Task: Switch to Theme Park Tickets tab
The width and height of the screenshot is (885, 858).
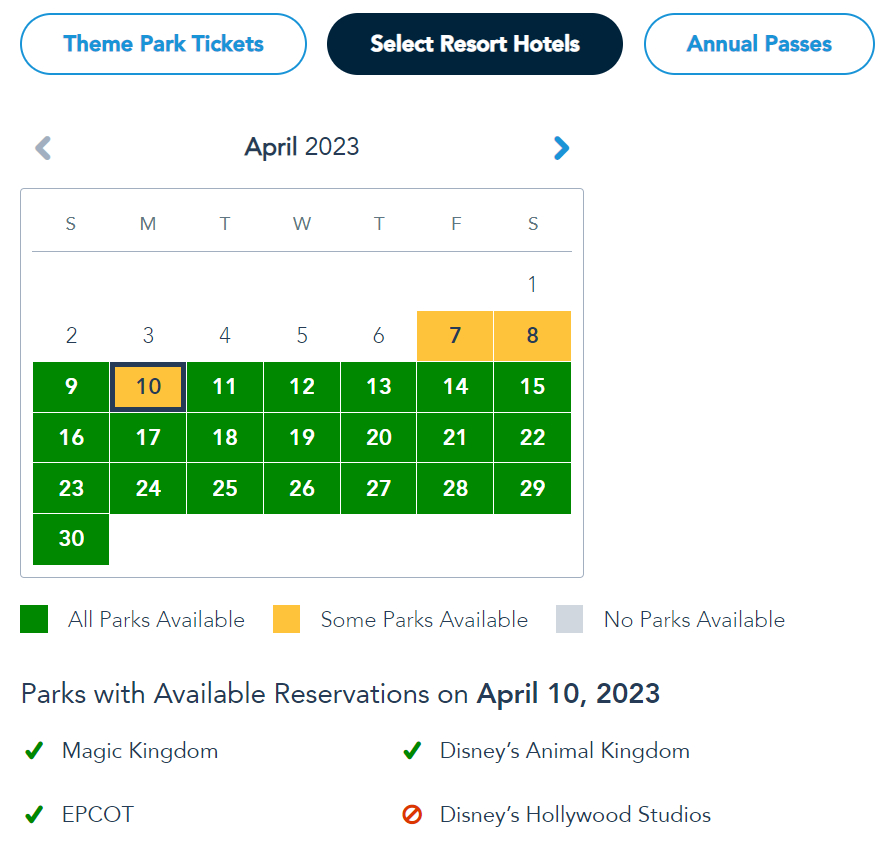Action: point(163,44)
